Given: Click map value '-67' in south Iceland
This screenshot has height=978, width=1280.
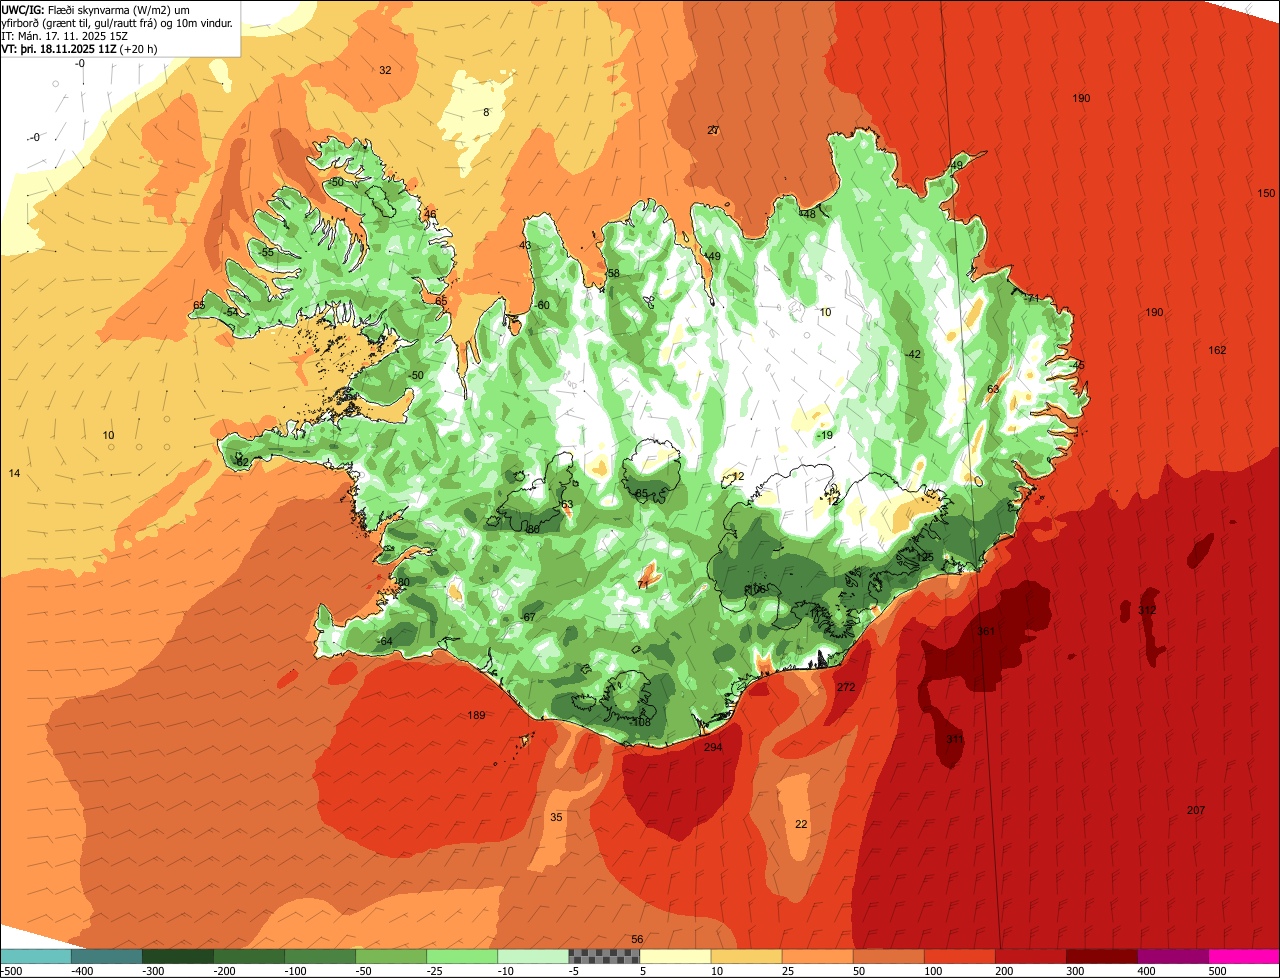Looking at the screenshot, I should click(529, 617).
